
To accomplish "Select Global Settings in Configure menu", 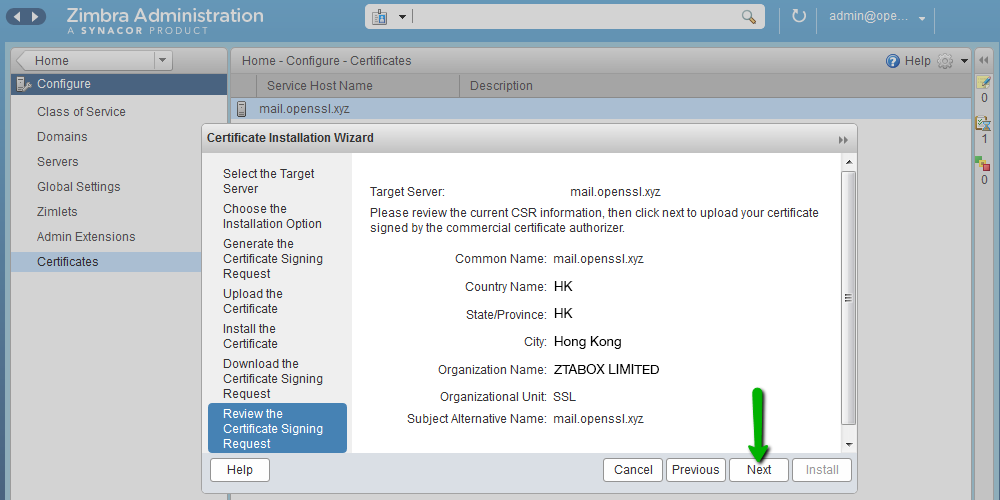I will click(x=79, y=187).
